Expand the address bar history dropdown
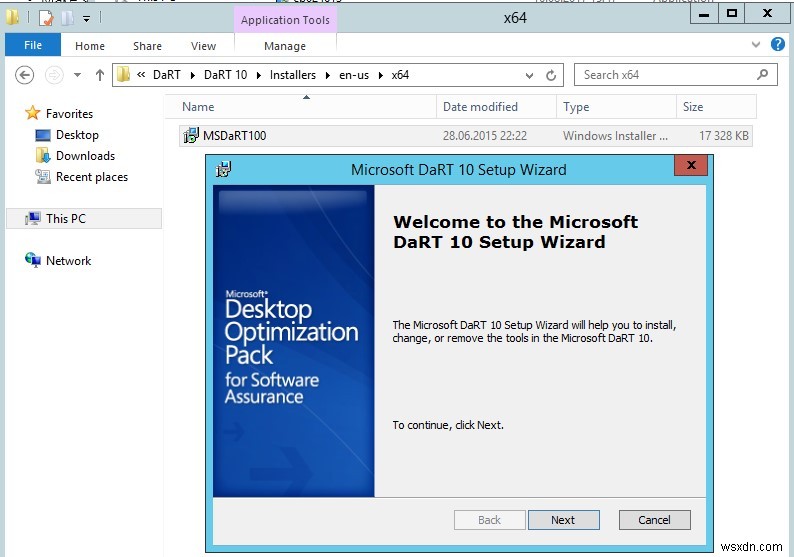The height and width of the screenshot is (557, 794). (x=529, y=75)
